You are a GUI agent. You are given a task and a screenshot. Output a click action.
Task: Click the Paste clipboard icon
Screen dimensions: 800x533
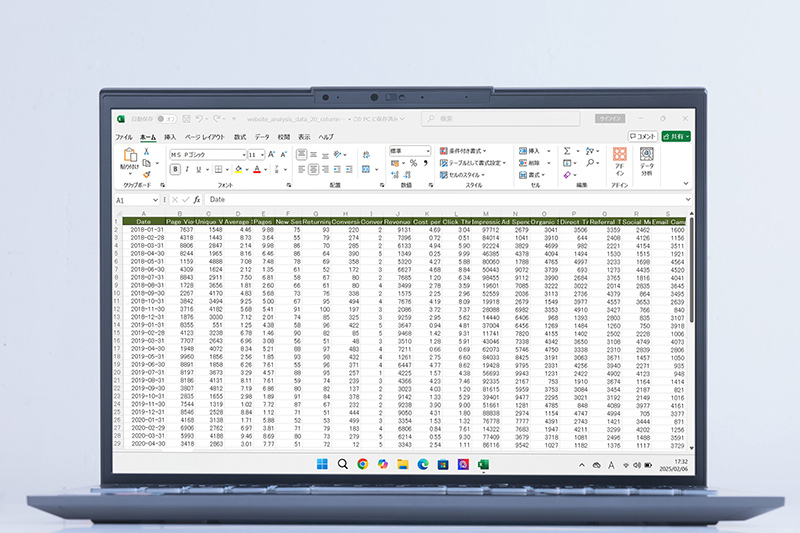coord(130,157)
